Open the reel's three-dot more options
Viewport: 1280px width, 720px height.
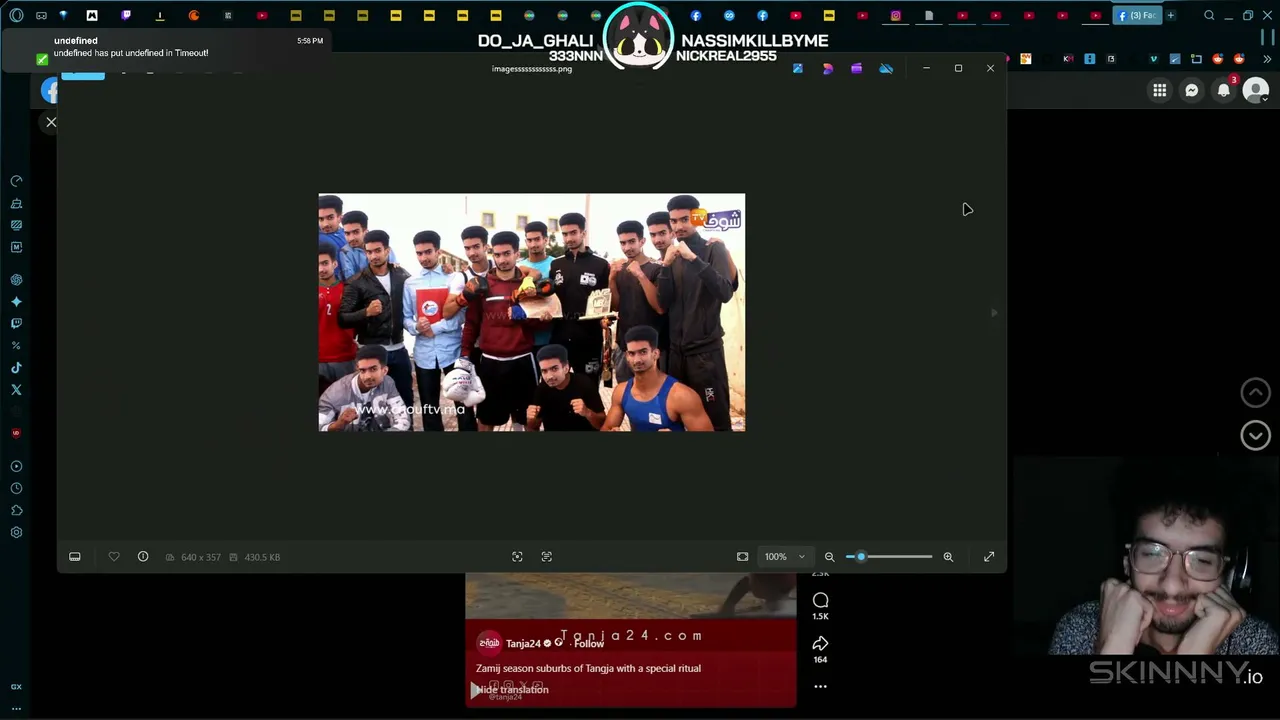(821, 686)
